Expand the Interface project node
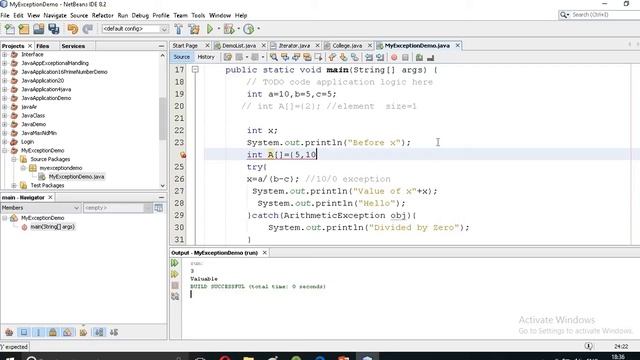 (x=4, y=54)
